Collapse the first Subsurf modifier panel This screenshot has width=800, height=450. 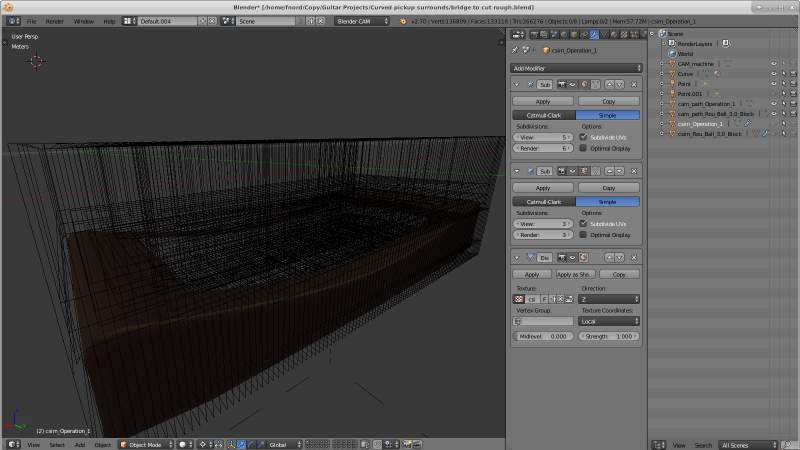[516, 85]
